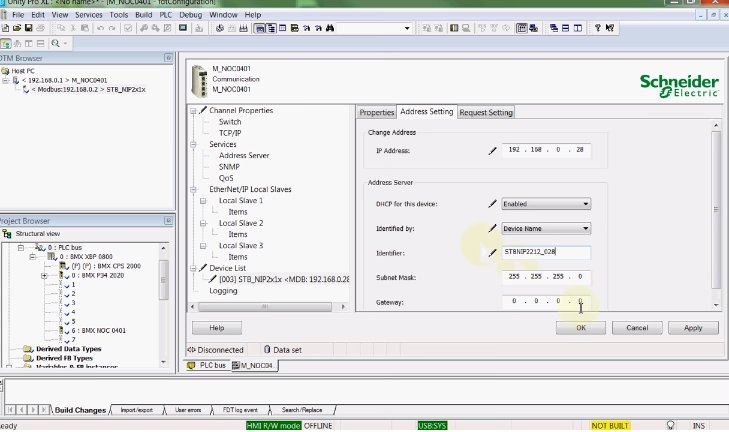This screenshot has width=729, height=432.
Task: Select Modbus:192.168.0.2 STB_NIP2x1x in DTM Browser
Action: [88, 89]
